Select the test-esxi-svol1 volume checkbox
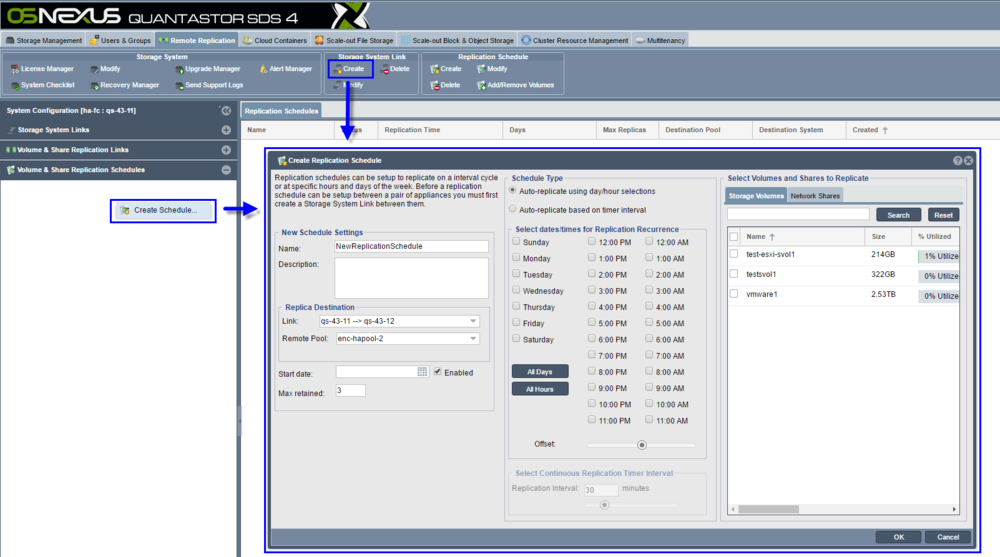This screenshot has height=557, width=1000. pos(733,254)
